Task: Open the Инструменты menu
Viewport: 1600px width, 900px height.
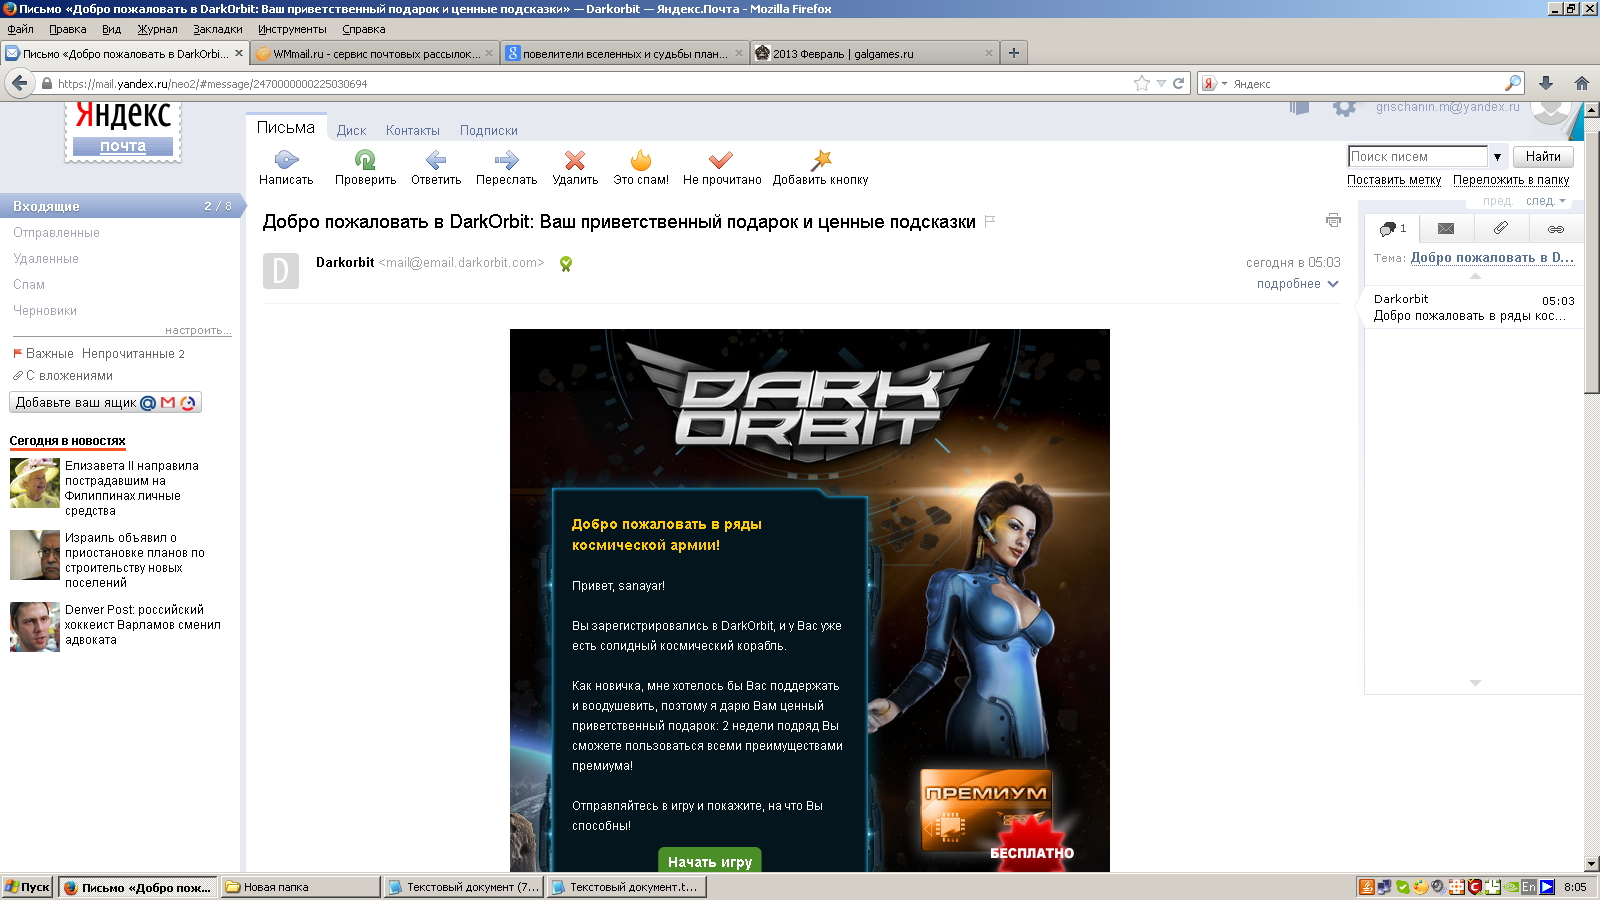Action: (292, 29)
